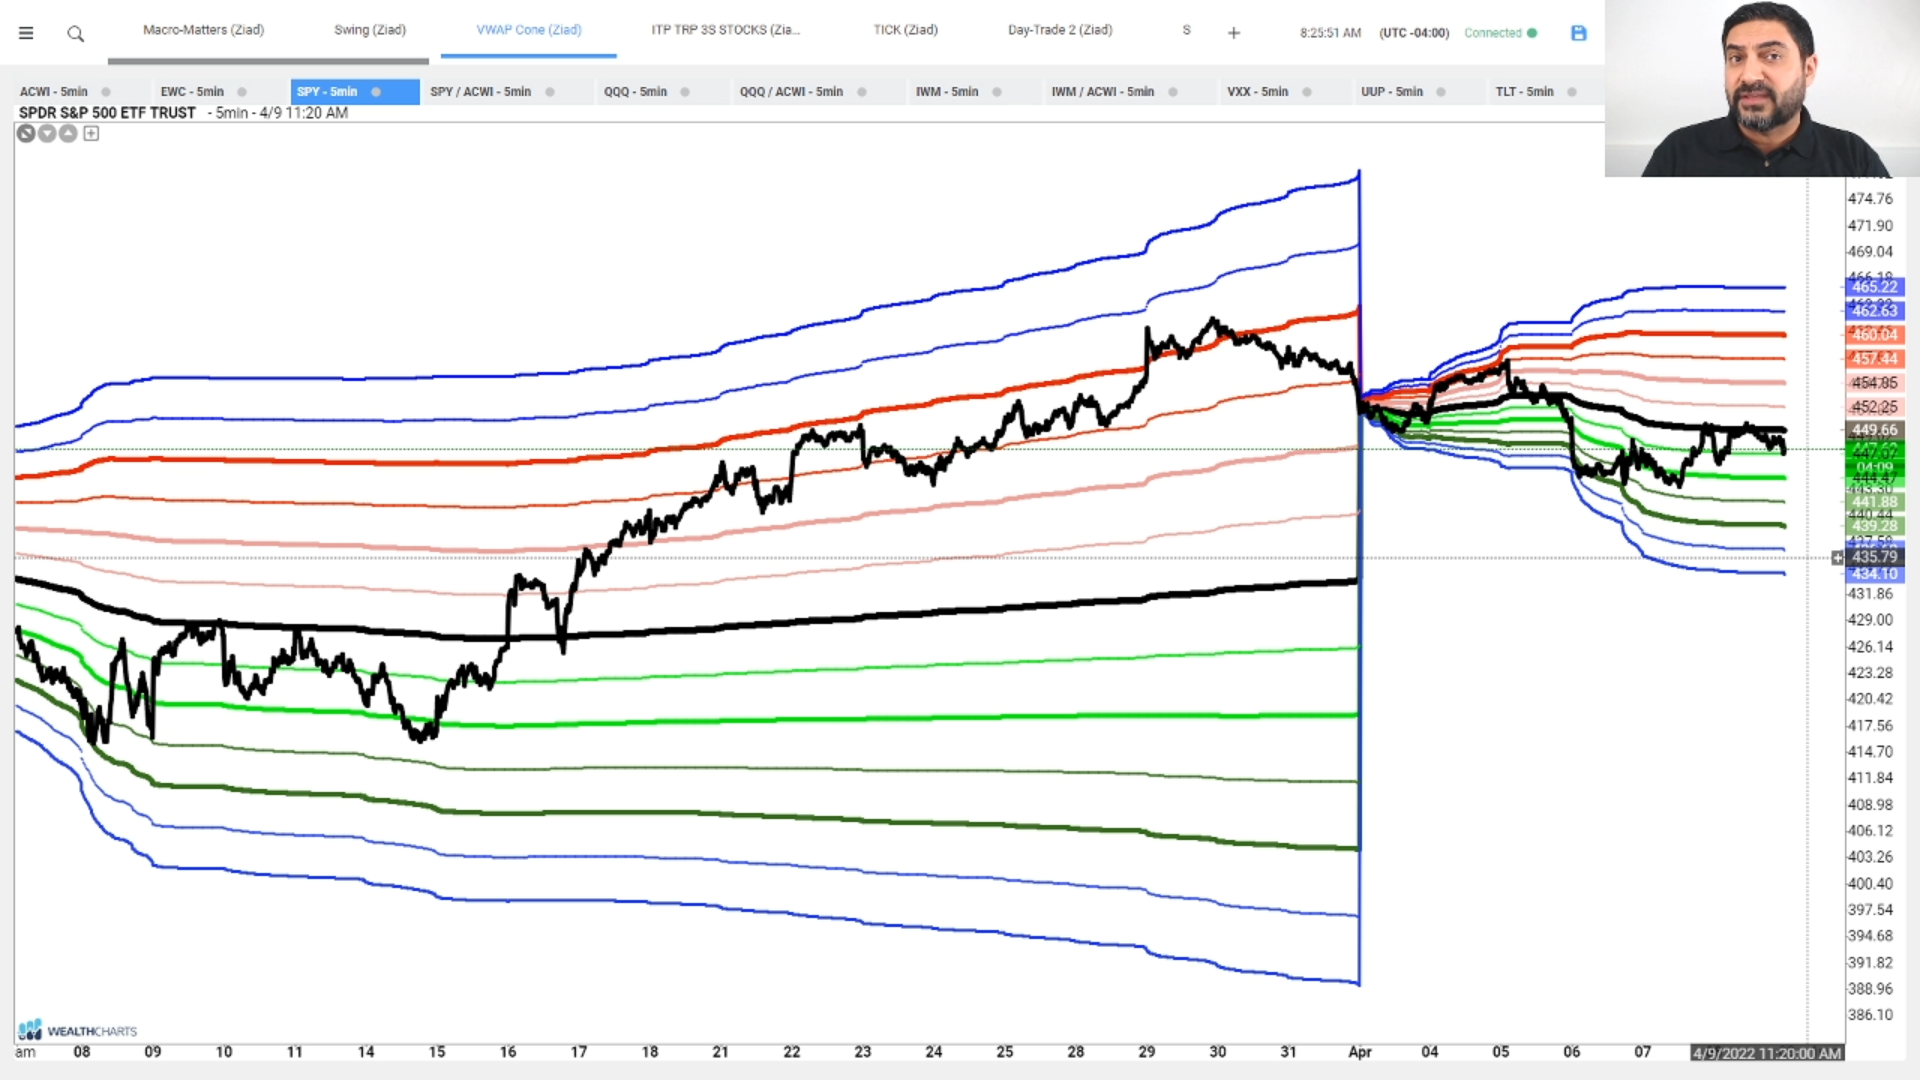Click the search magnifier icon
This screenshot has width=1920, height=1080.
[x=75, y=34]
